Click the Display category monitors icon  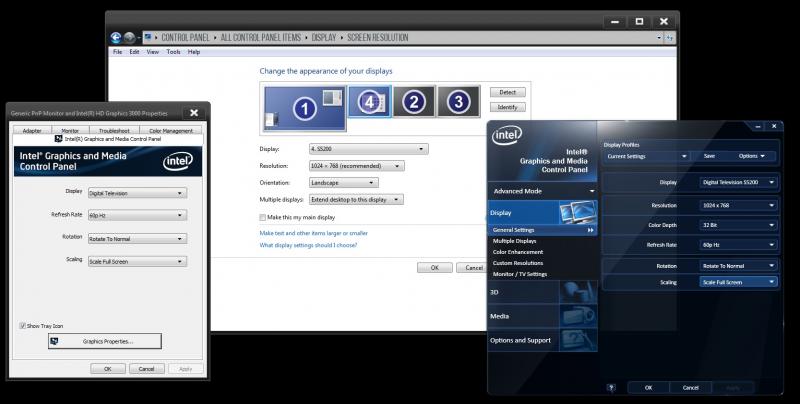click(578, 213)
